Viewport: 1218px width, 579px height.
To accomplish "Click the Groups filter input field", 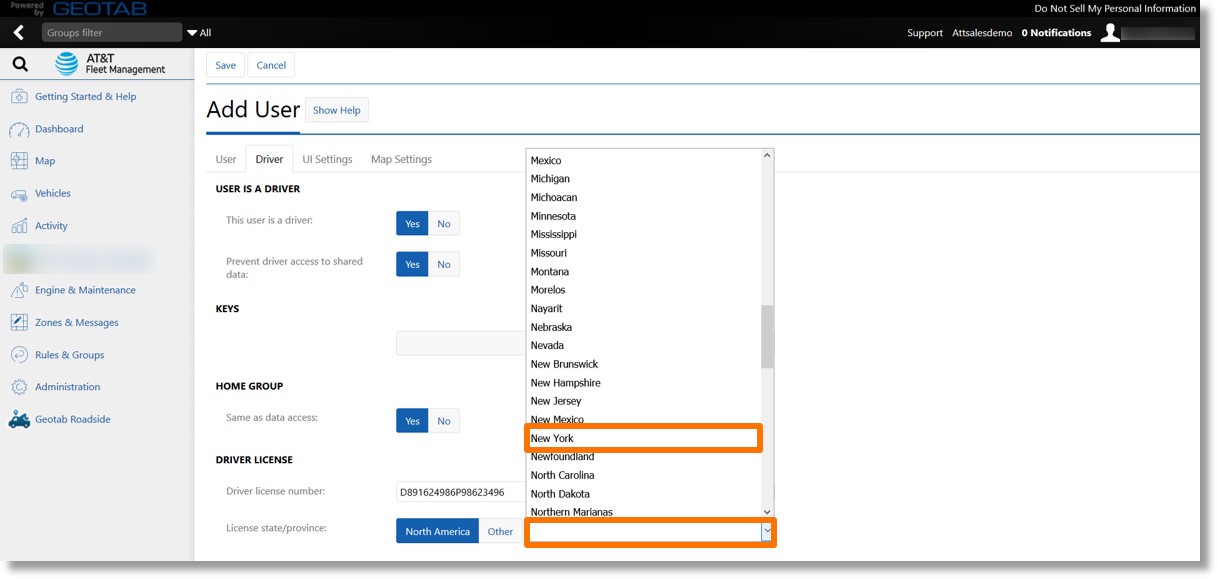I will 111,33.
